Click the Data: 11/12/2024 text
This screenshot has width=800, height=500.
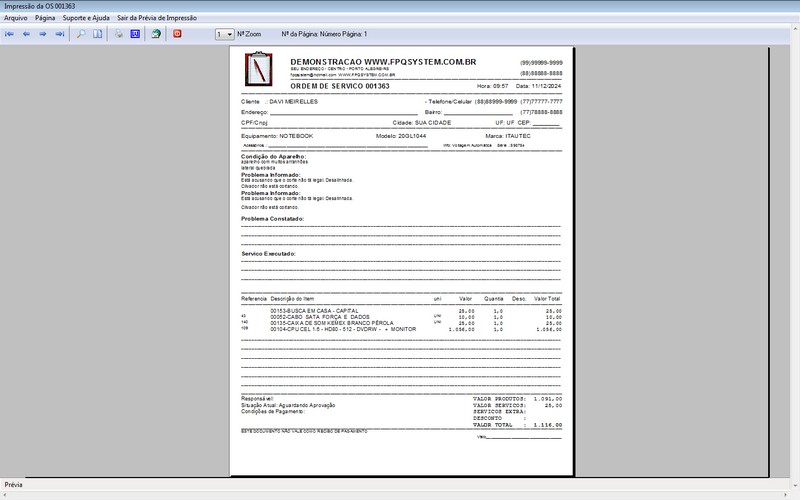point(538,86)
